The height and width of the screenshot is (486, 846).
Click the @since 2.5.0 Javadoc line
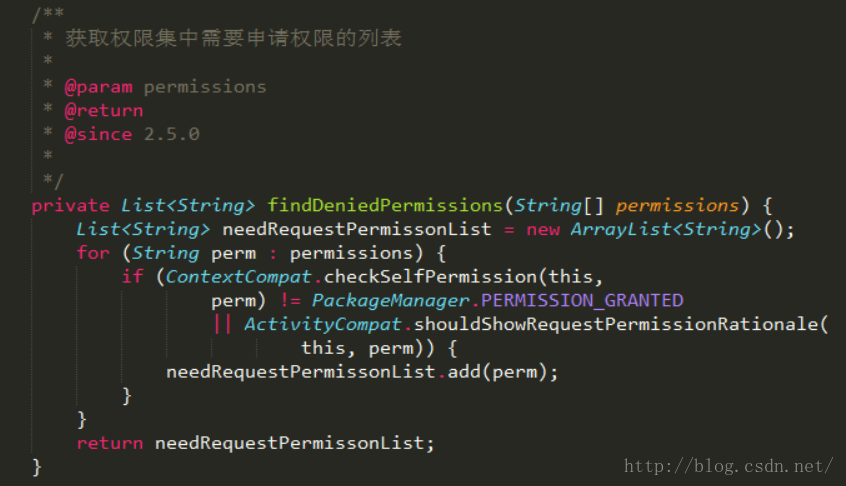132,134
